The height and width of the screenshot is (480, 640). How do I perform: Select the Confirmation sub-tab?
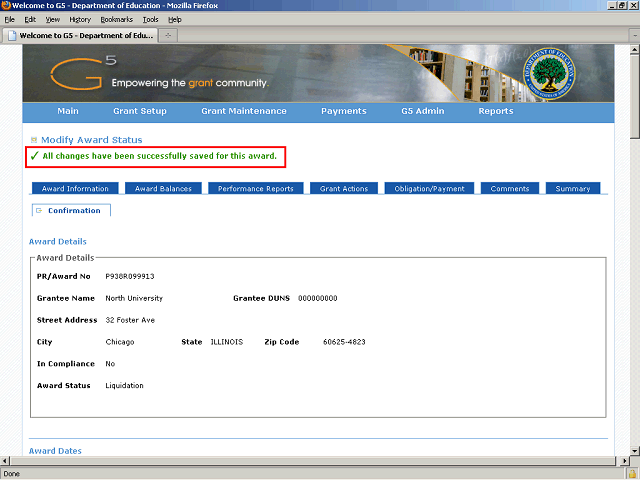point(71,210)
